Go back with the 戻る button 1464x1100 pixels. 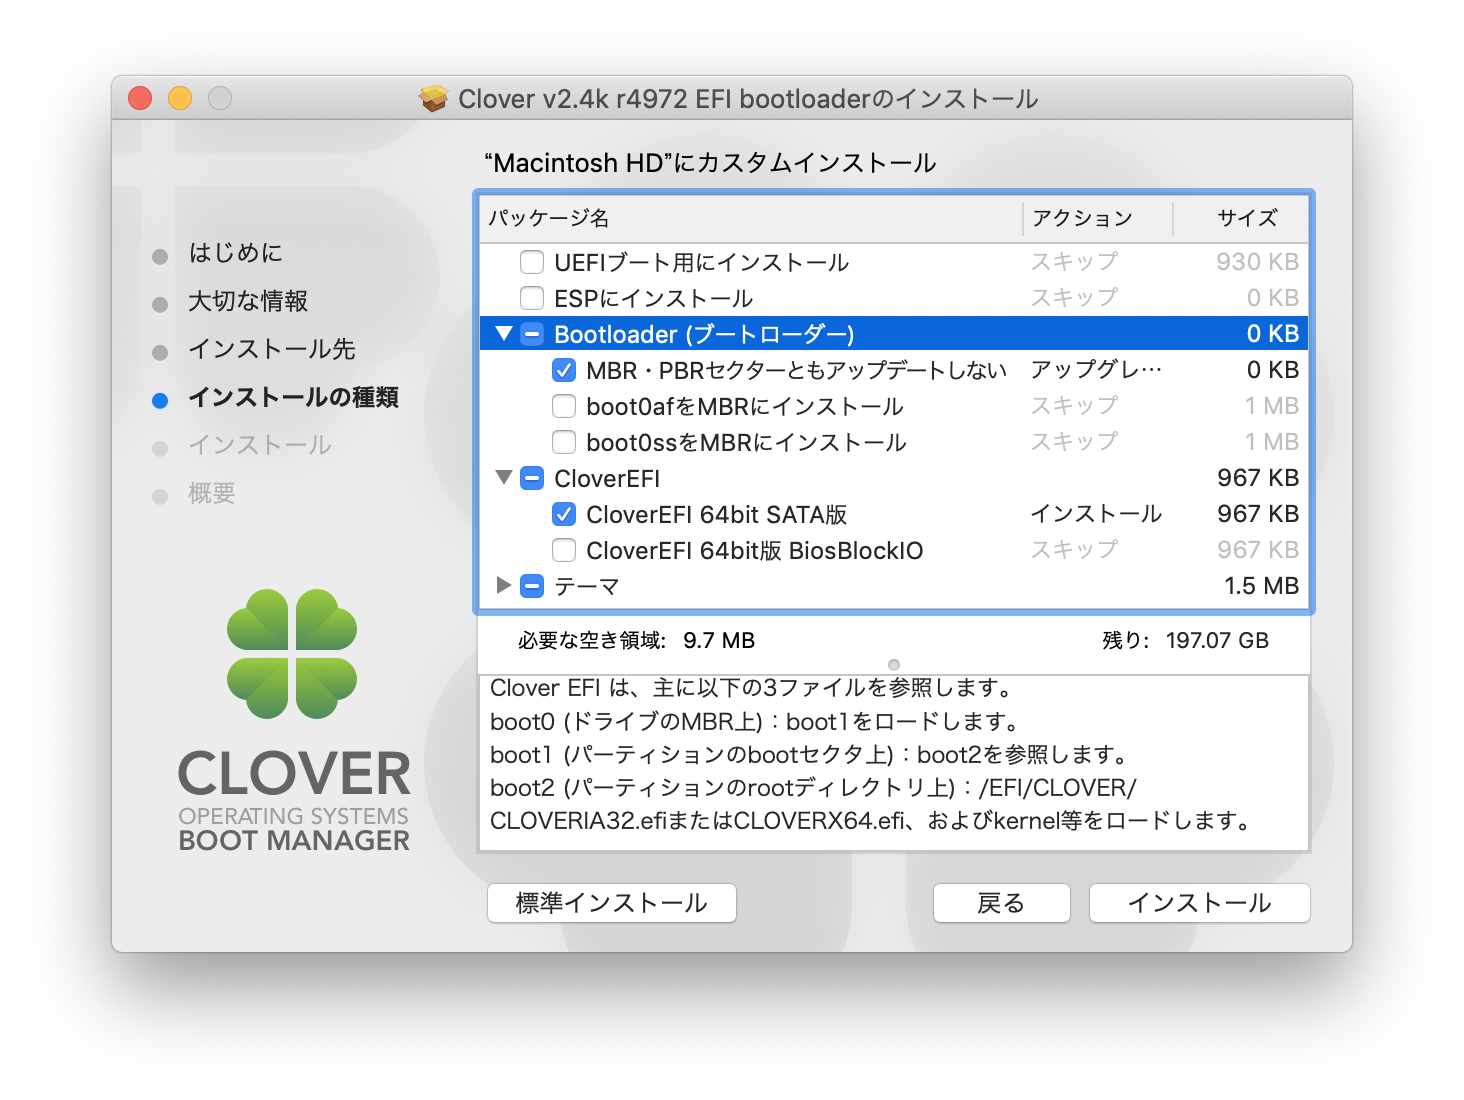tap(1001, 903)
